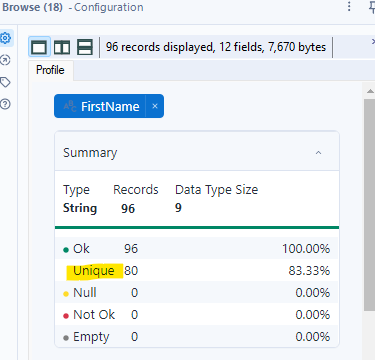Switch to top-bottom split view layout
The width and height of the screenshot is (375, 360).
[x=85, y=47]
